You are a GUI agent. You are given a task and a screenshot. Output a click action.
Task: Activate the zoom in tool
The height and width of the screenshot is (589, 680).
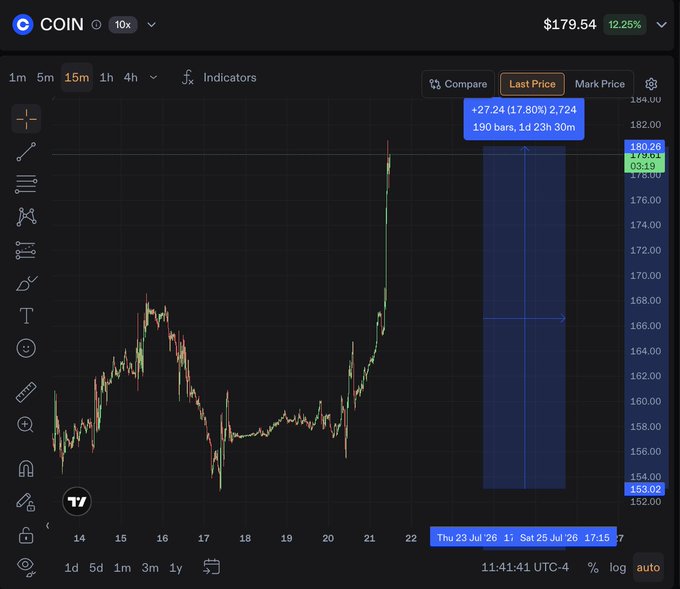[x=25, y=425]
